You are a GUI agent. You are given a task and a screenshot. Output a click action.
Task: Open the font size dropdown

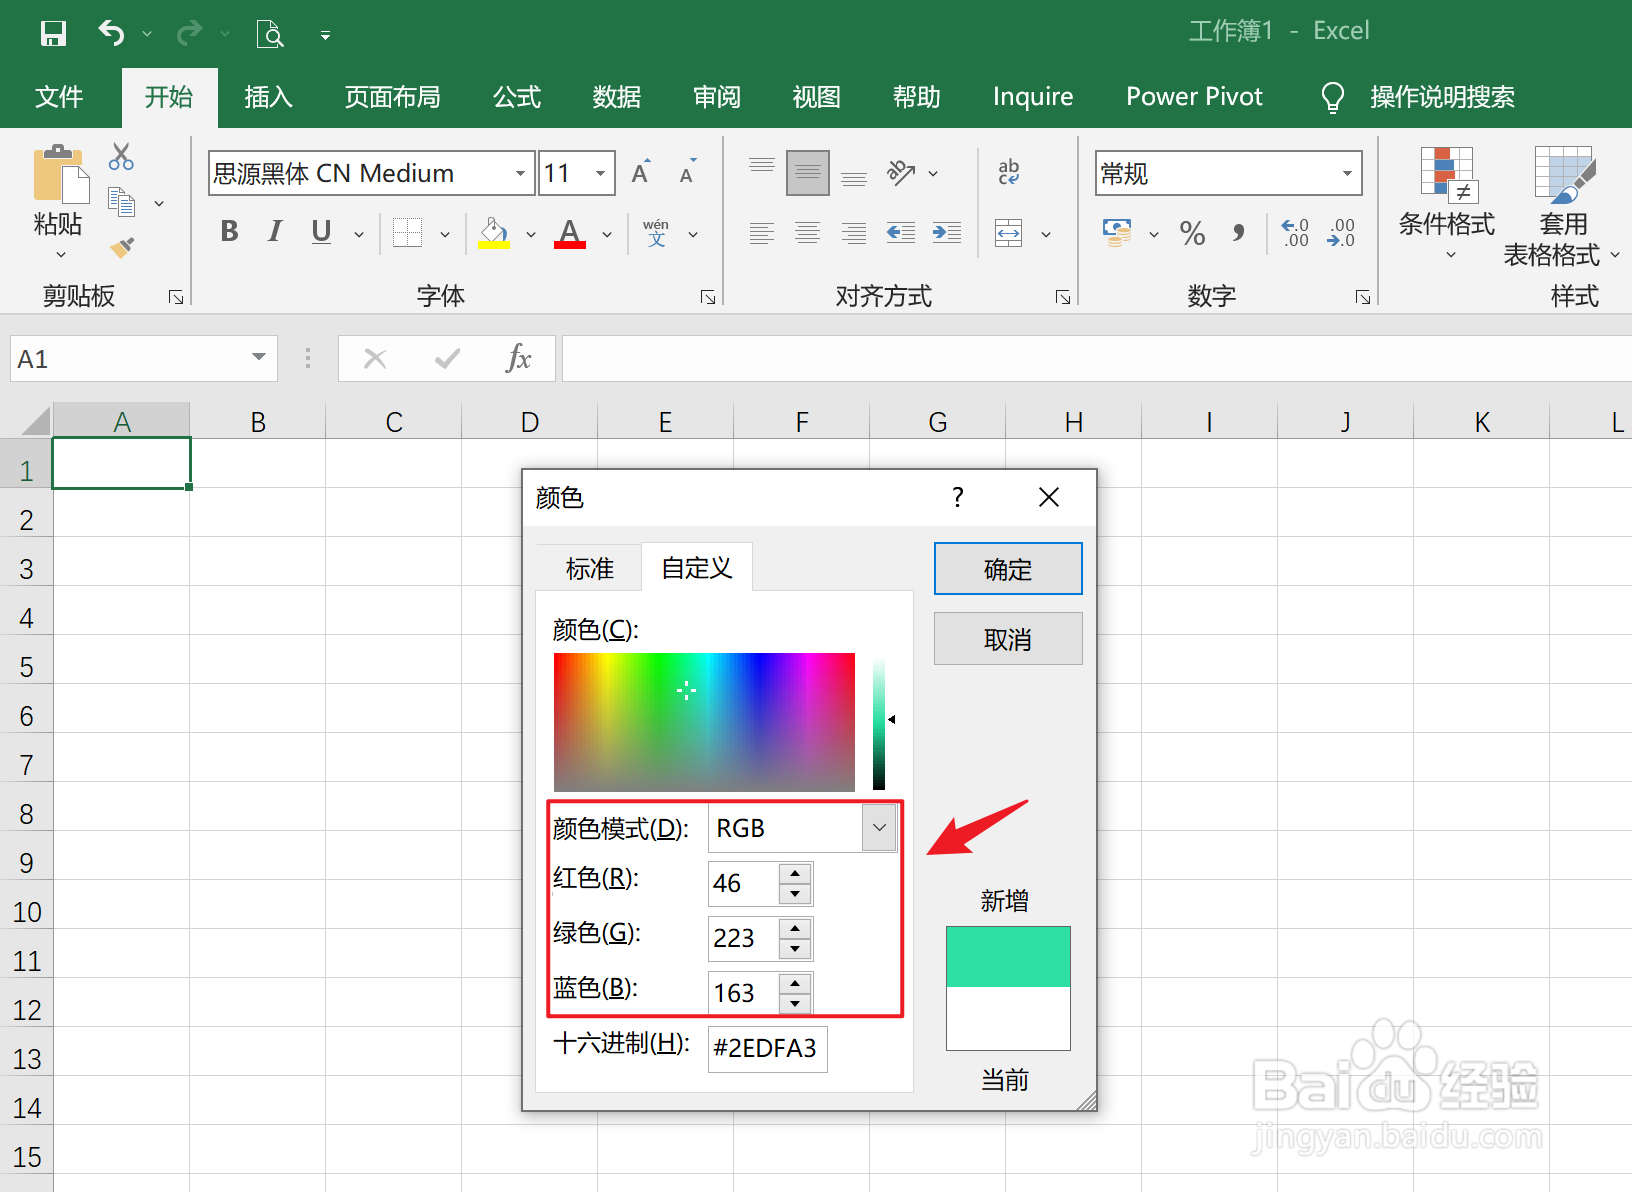coord(599,172)
